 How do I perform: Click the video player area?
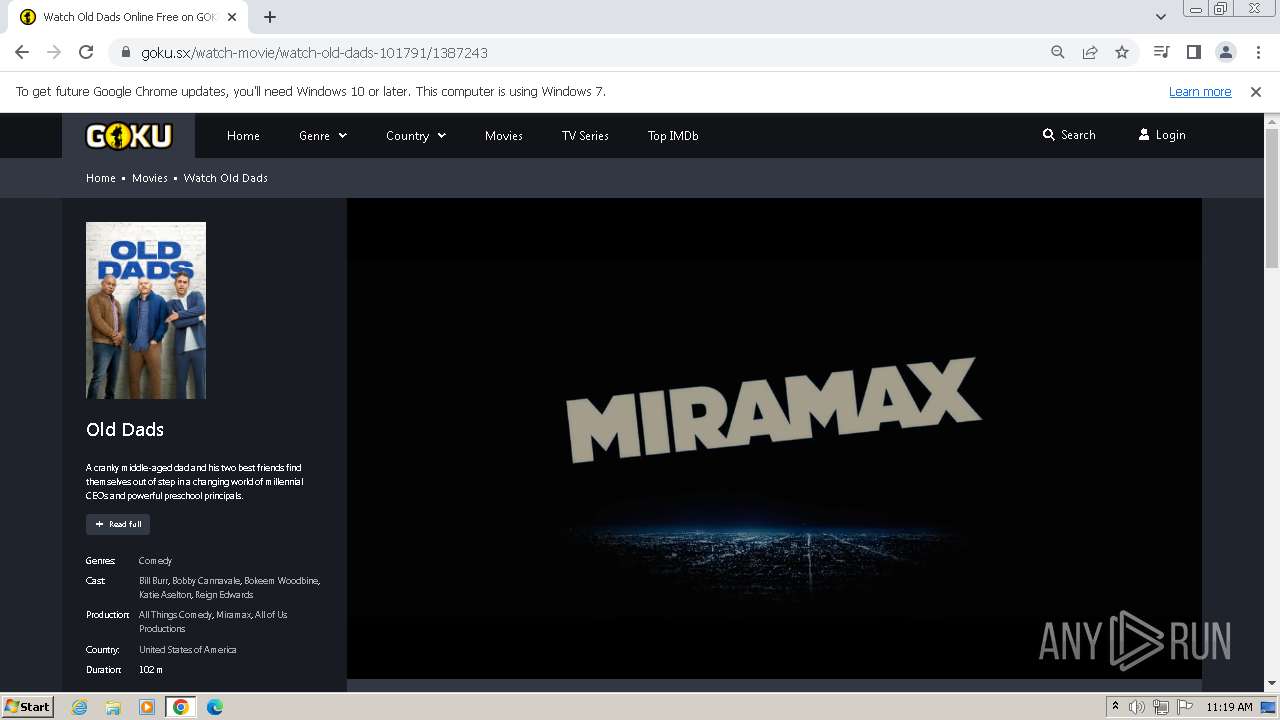[x=774, y=438]
